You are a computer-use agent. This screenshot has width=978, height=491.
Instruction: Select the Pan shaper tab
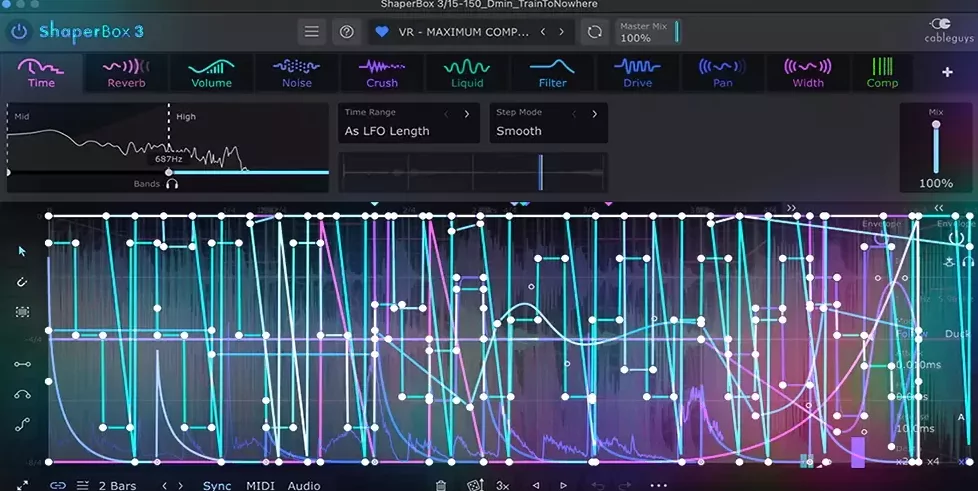point(723,73)
